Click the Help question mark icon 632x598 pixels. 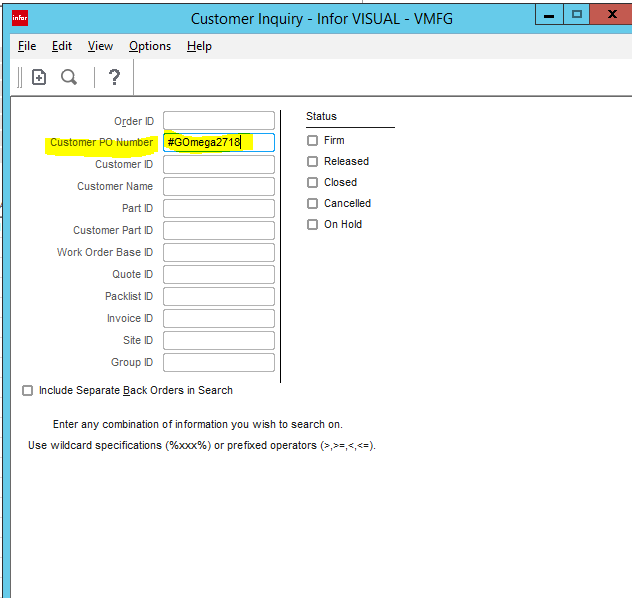tap(114, 77)
